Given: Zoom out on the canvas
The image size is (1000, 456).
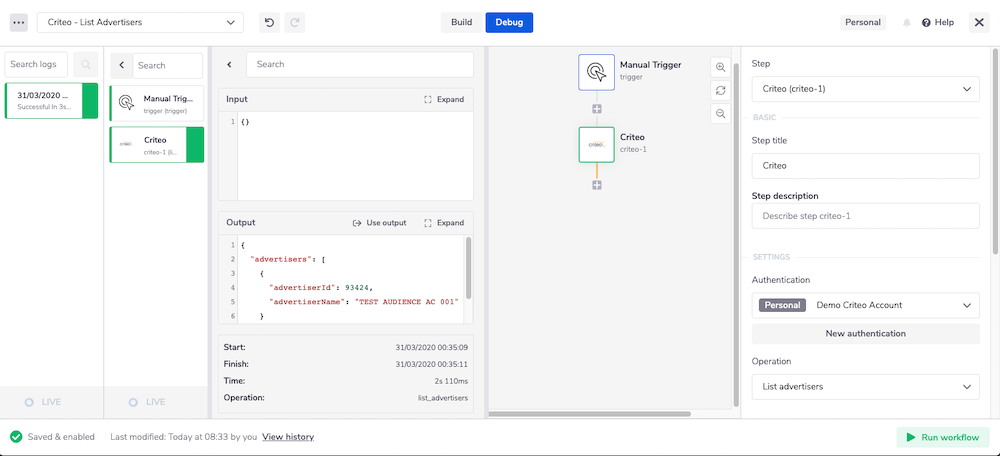Looking at the screenshot, I should (721, 114).
